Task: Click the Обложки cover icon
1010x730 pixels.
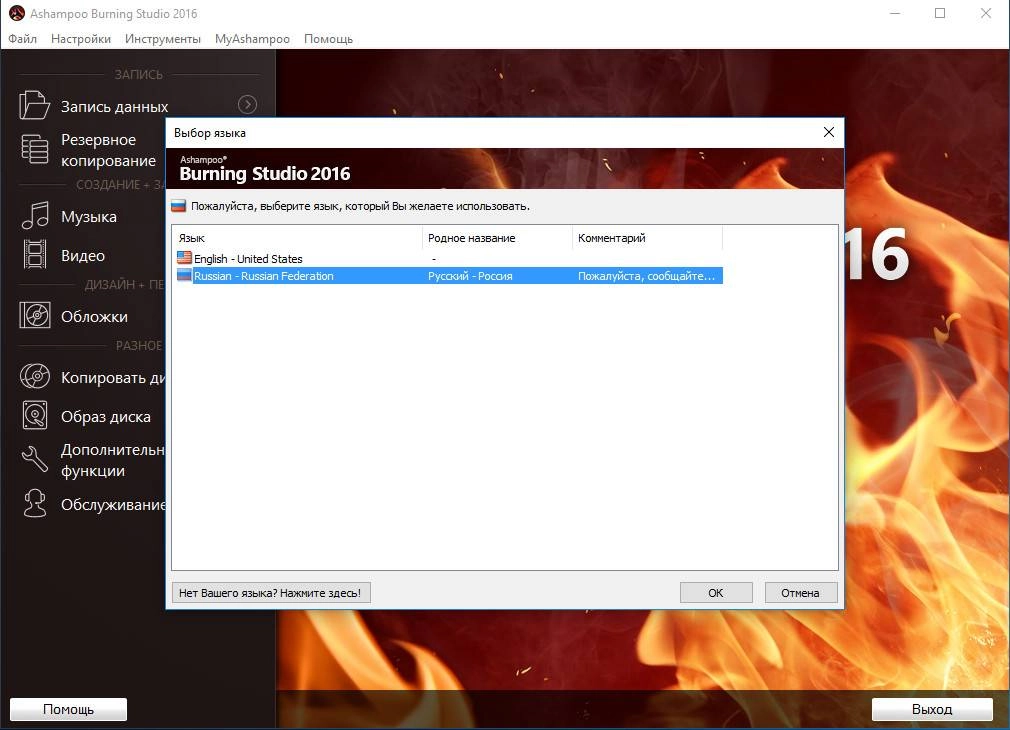Action: (35, 316)
